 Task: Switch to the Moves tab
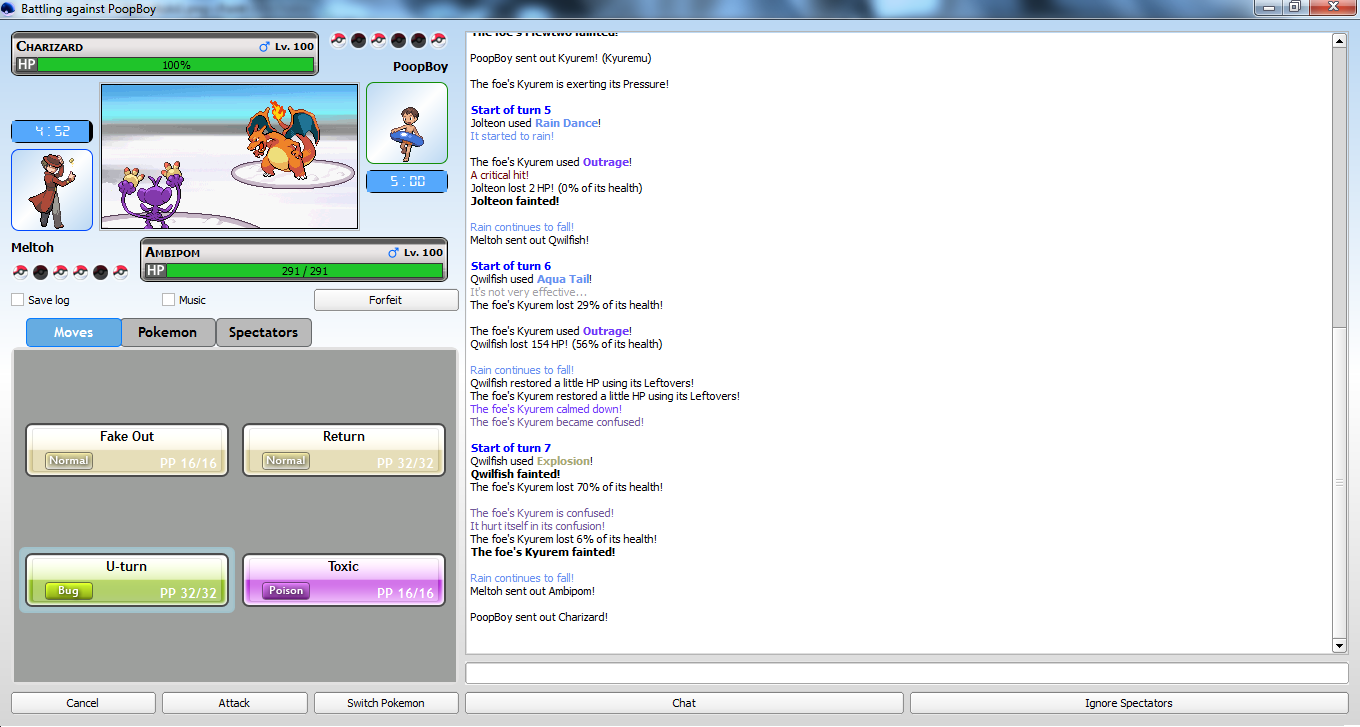click(x=74, y=332)
